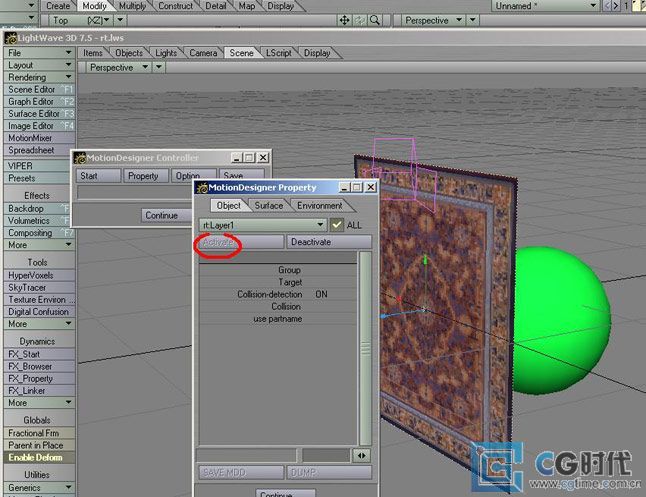Open the File menu dropdown

click(x=38, y=53)
